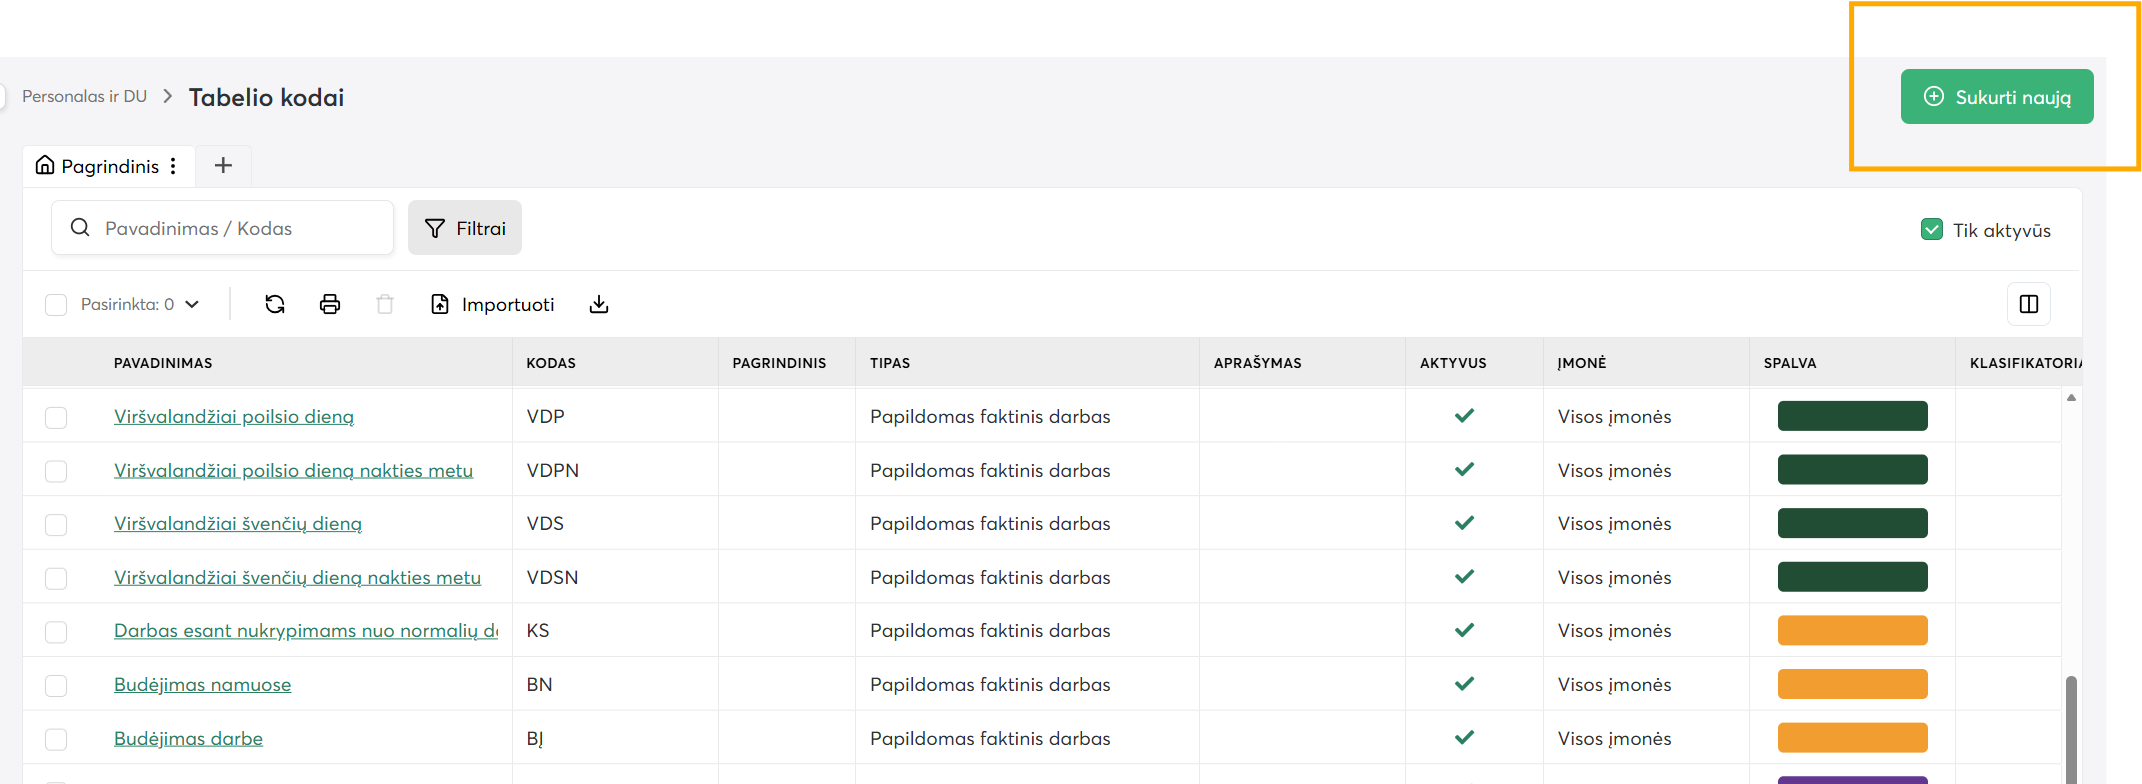Focus the Pavadinimas / Kodas search field
2142x784 pixels.
(222, 228)
